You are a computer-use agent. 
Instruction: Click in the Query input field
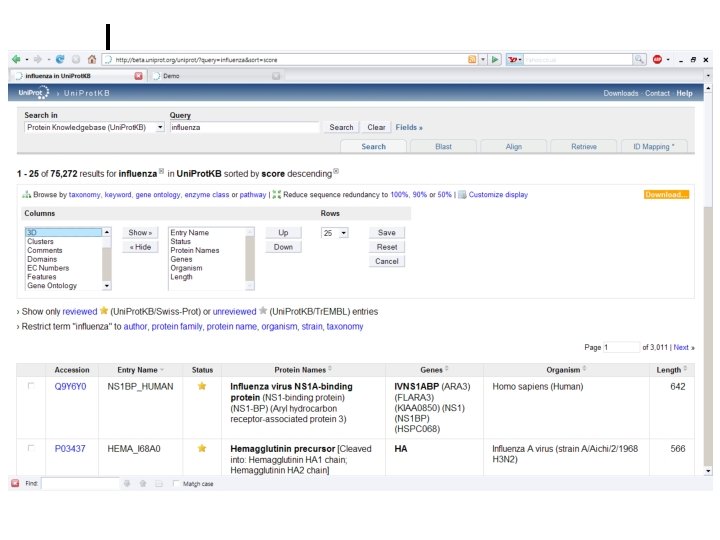click(x=244, y=127)
